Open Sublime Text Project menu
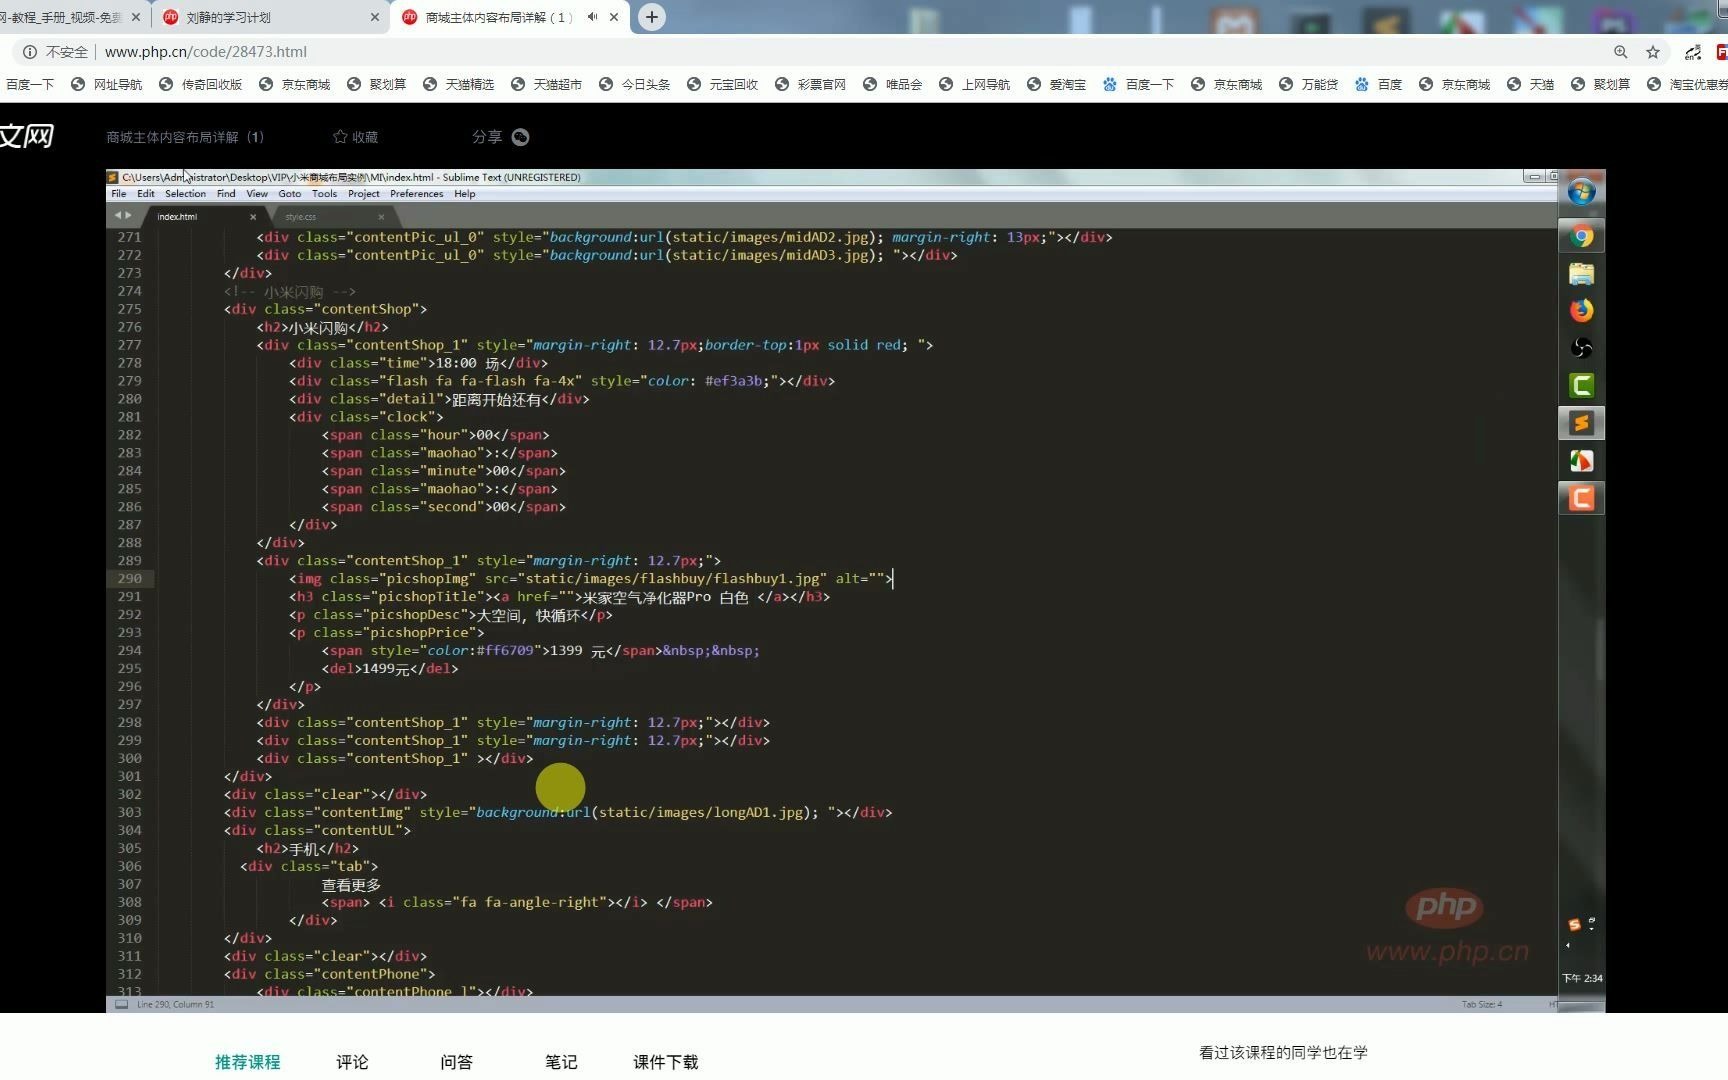The image size is (1728, 1080). (363, 194)
